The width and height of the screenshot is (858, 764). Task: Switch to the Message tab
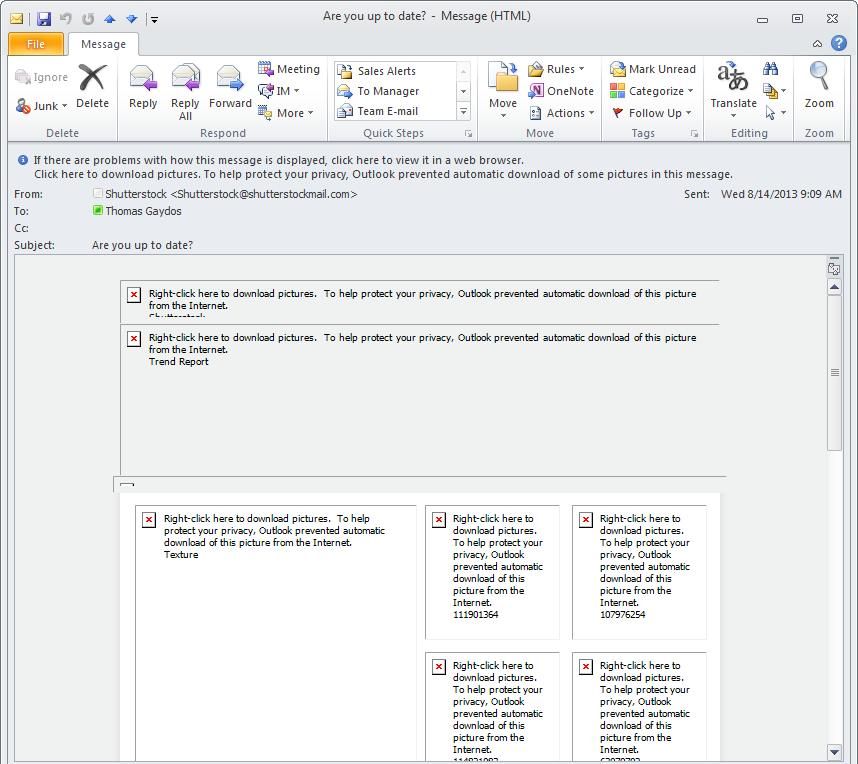point(103,44)
